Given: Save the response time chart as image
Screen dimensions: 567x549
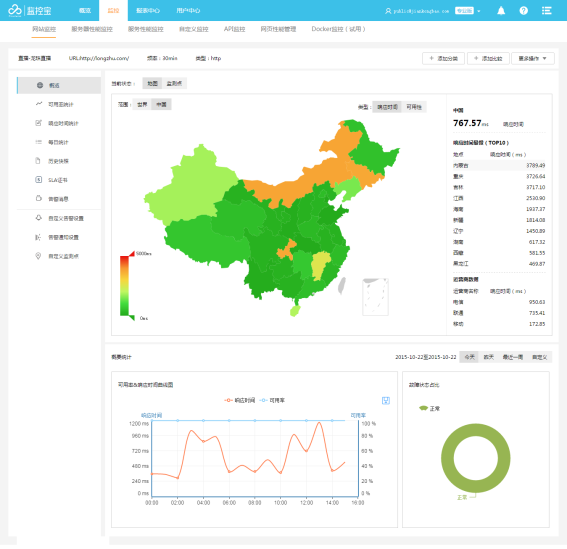Looking at the screenshot, I should (x=386, y=400).
